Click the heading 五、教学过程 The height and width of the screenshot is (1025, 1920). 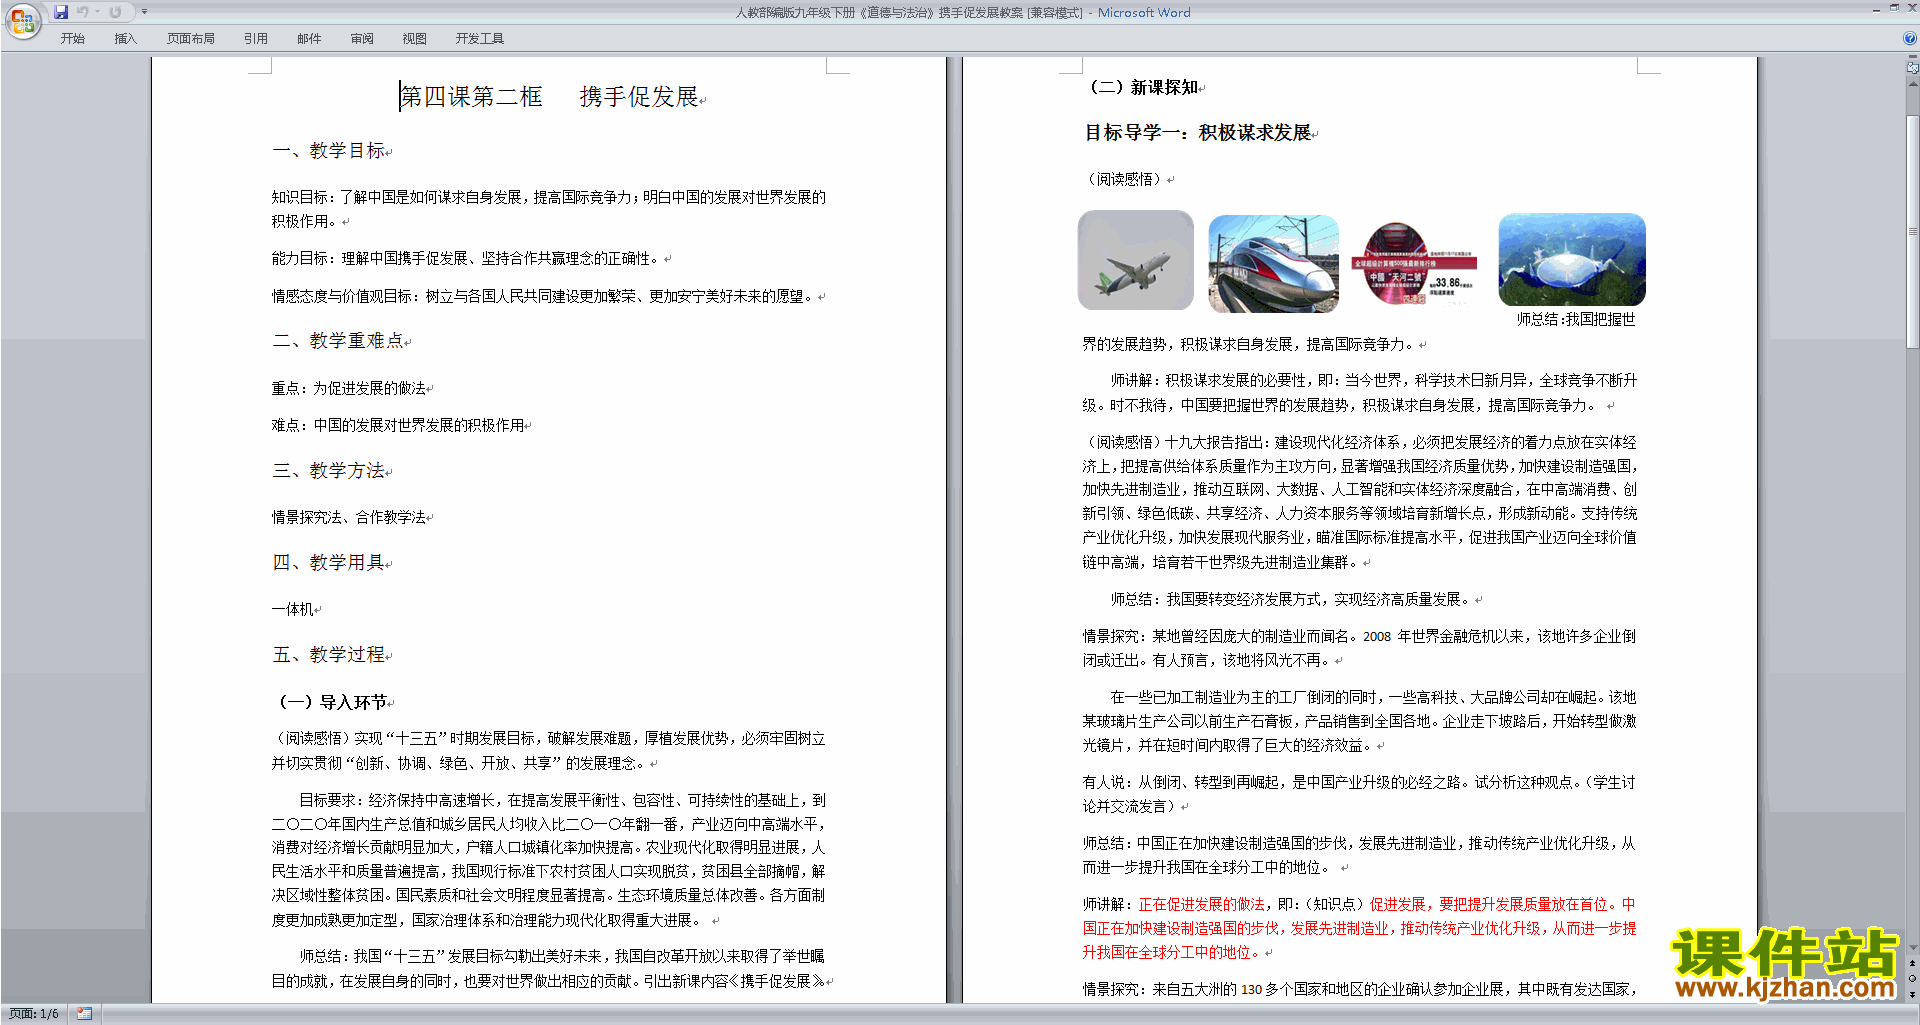tap(329, 655)
